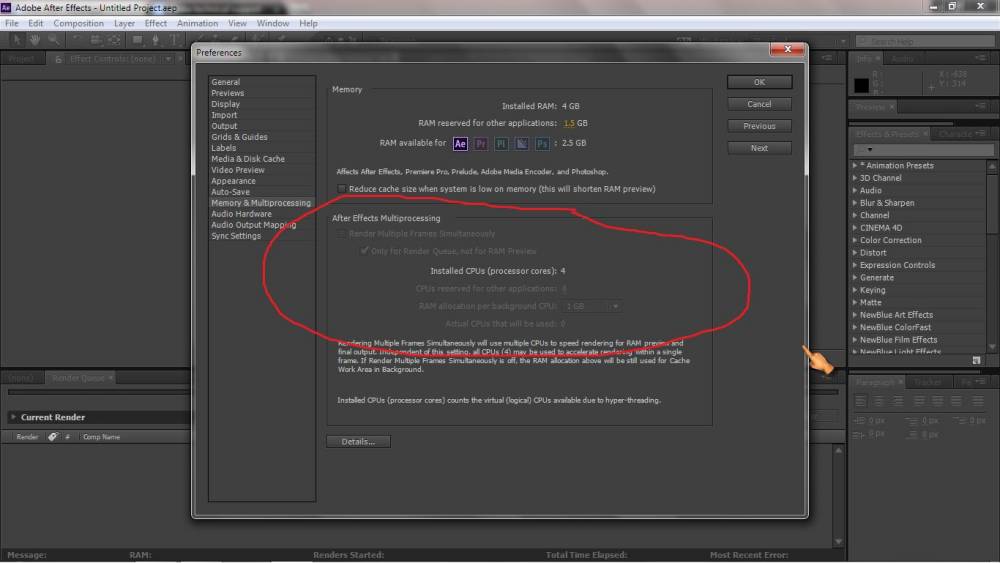This screenshot has width=1000, height=563.
Task: Click the Effects & Presets panel scrollbar
Action: coord(992,255)
